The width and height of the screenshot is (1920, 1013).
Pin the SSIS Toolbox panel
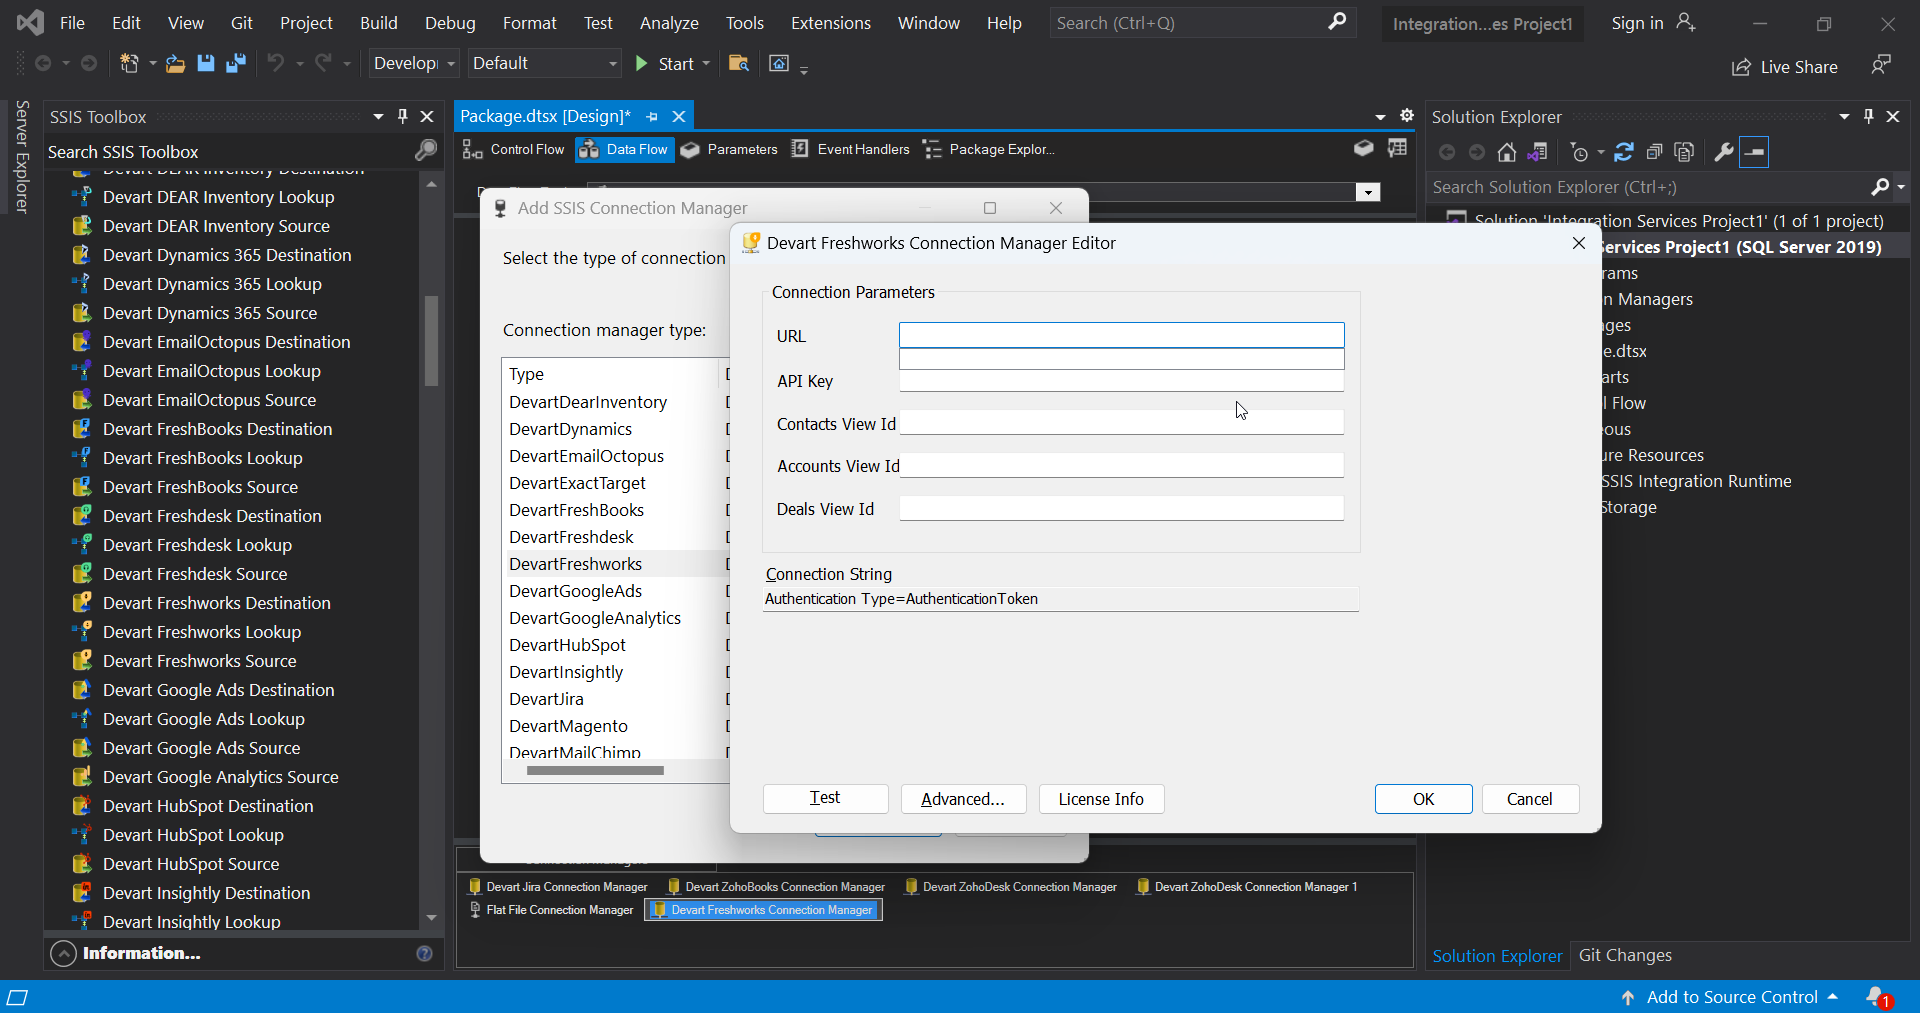point(403,116)
